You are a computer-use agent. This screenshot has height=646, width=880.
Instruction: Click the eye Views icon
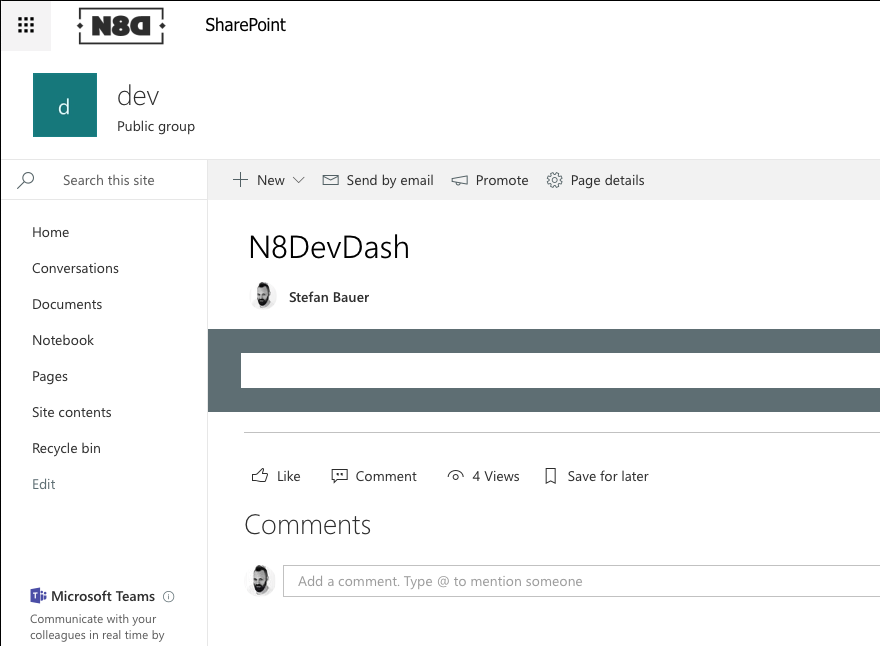tap(455, 476)
